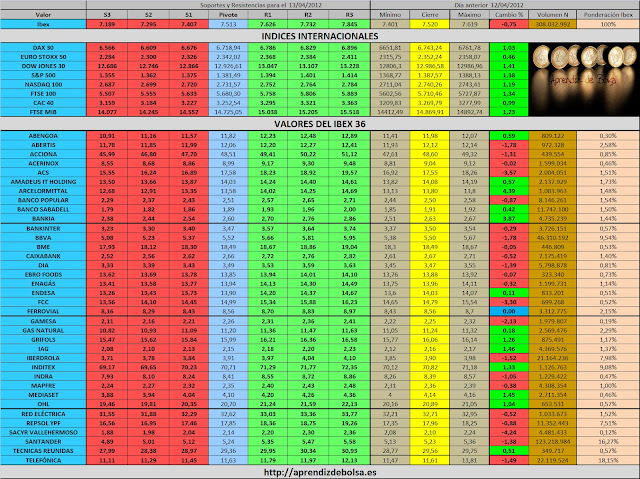This screenshot has width=640, height=479.
Task: Click the DOW JONES 30 row label
Action: 43,66
